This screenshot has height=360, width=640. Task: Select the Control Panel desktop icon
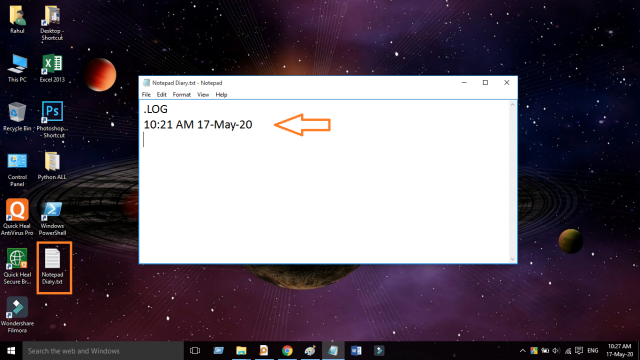pos(17,170)
